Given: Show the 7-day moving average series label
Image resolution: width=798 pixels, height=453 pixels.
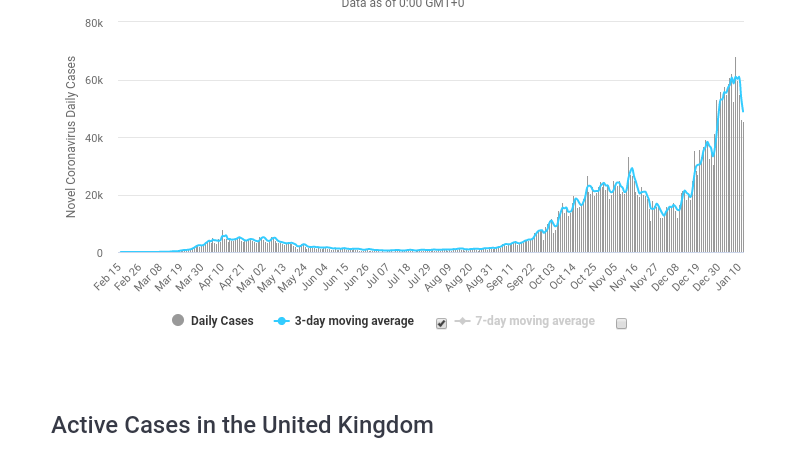Looking at the screenshot, I should point(534,321).
